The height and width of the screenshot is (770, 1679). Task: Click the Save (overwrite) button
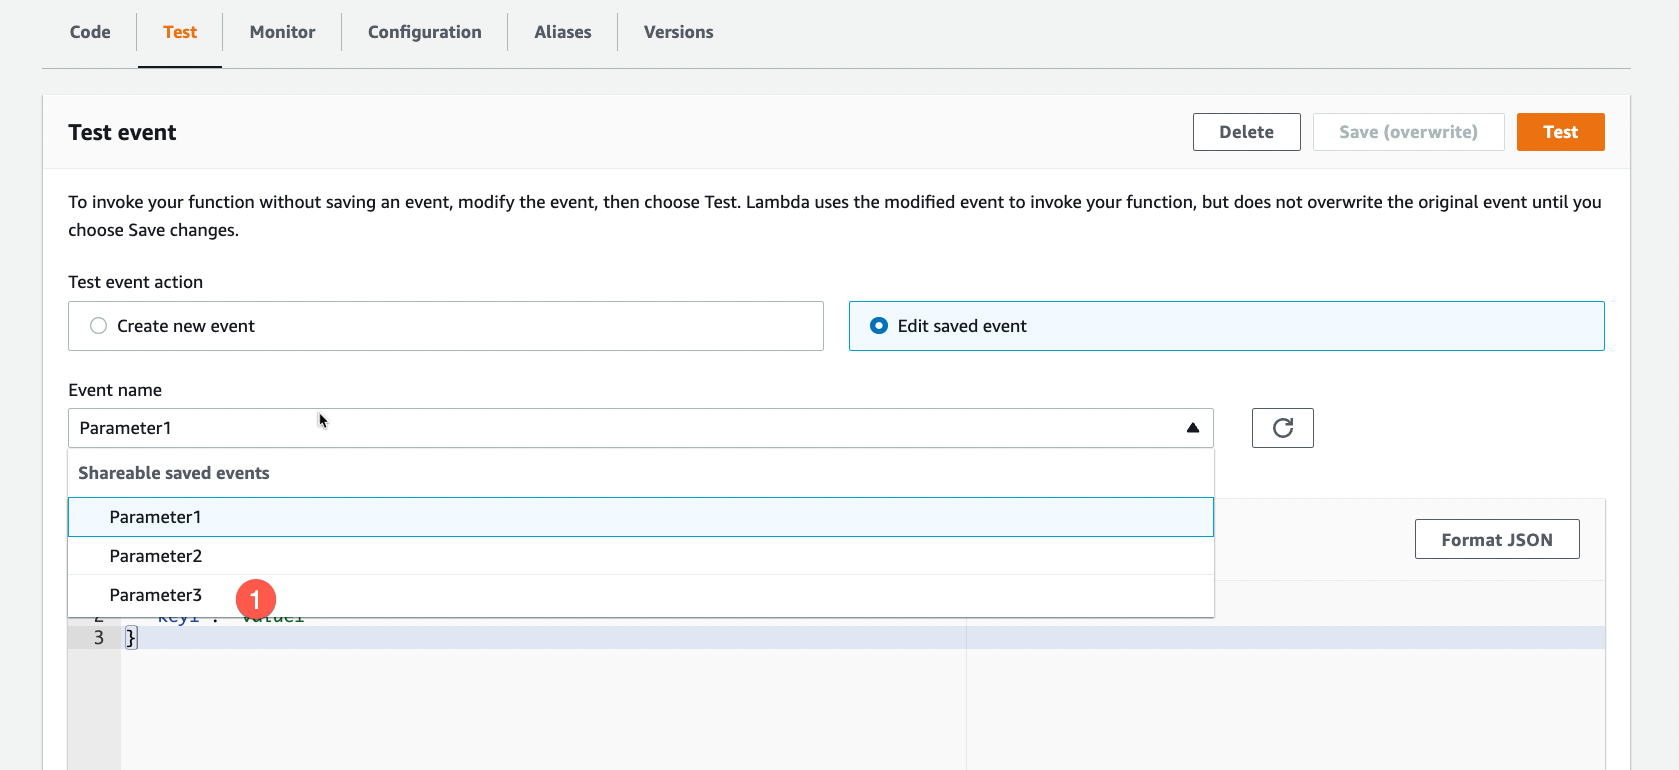[x=1408, y=132]
